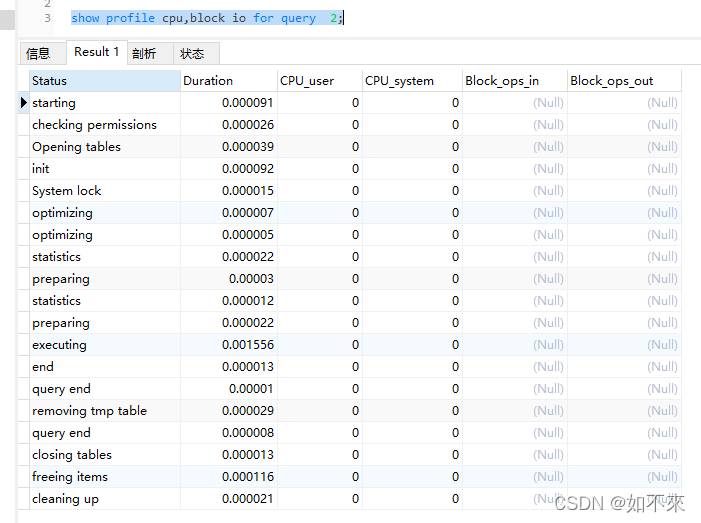Screen dimensions: 701x523
Task: Click the duration value 0.000116
Action: [248, 477]
